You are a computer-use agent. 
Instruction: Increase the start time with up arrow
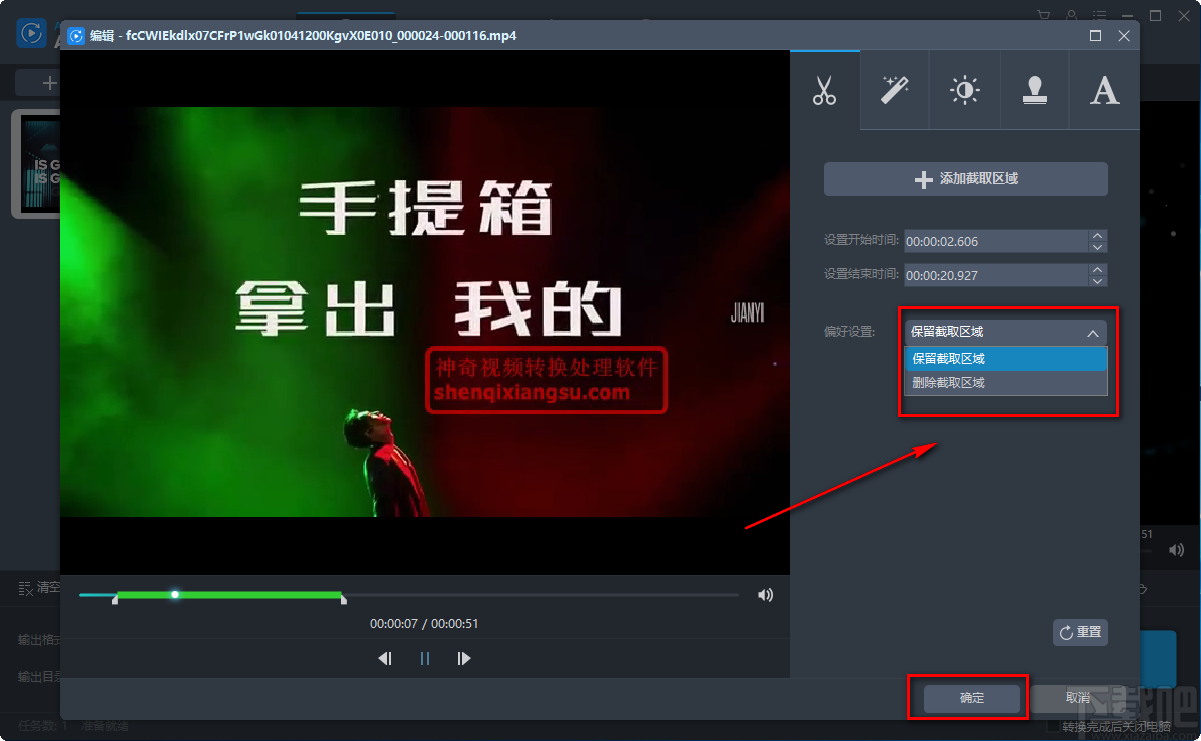(x=1098, y=236)
